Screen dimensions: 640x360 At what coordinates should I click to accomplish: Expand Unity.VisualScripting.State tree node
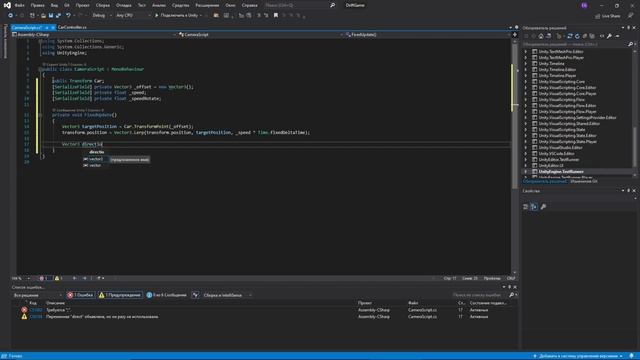point(526,130)
